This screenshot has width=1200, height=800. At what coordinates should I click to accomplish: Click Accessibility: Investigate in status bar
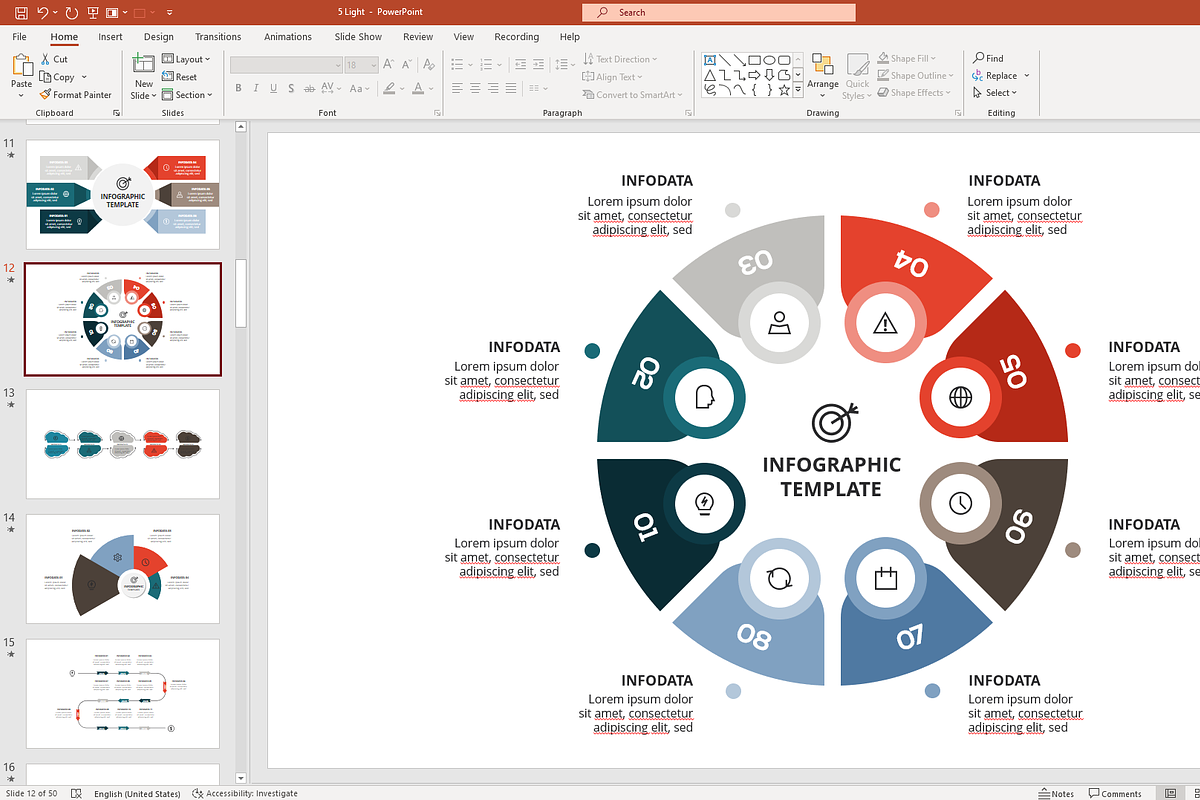(245, 793)
